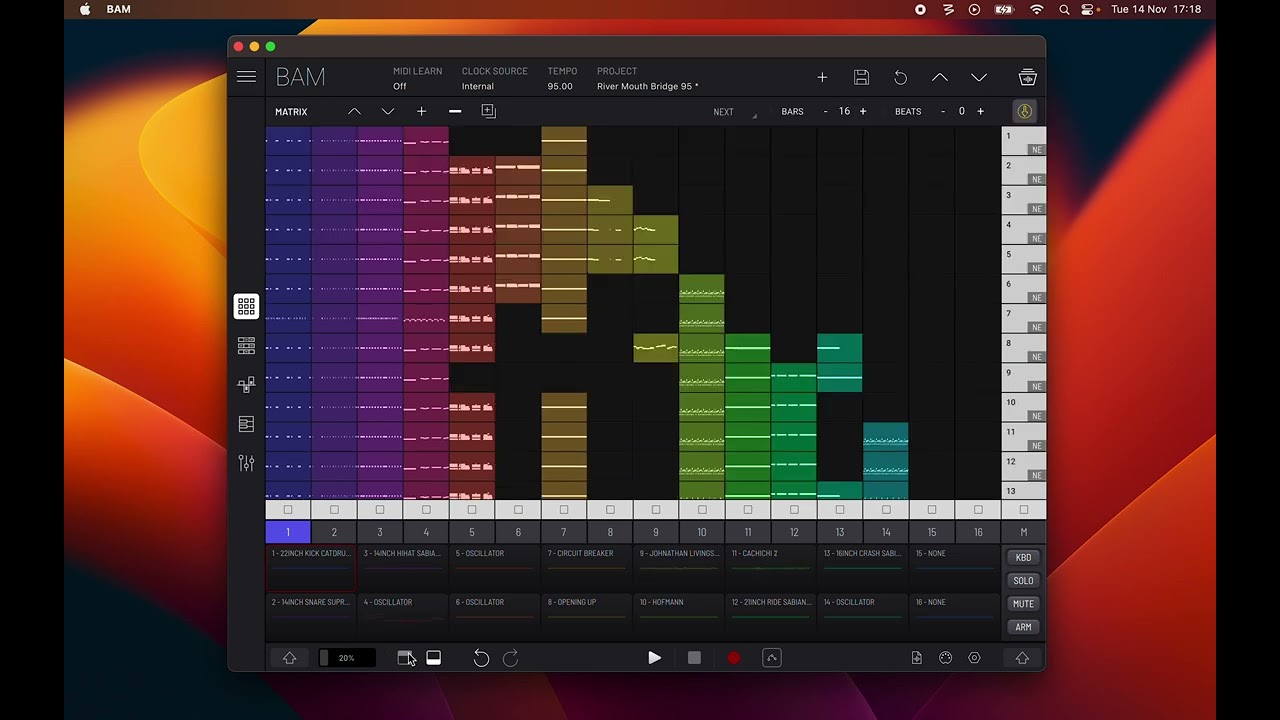
Task: Click the document plus icon in bottom bar
Action: pyautogui.click(x=916, y=658)
